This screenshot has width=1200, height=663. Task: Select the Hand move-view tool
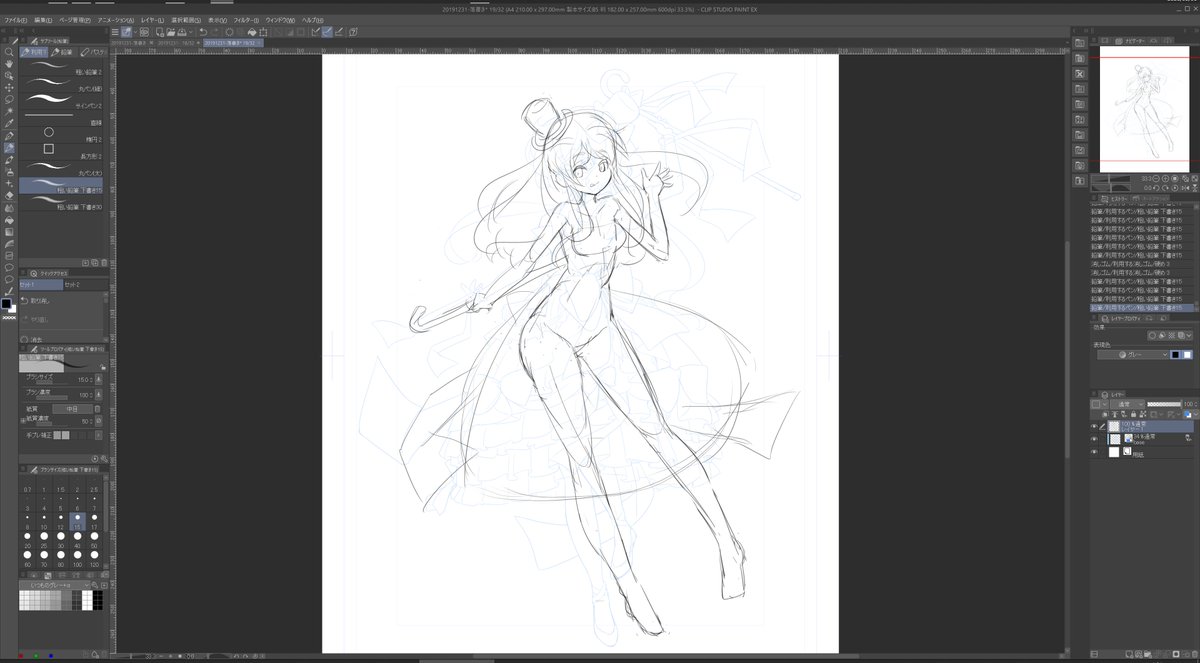pyautogui.click(x=9, y=64)
